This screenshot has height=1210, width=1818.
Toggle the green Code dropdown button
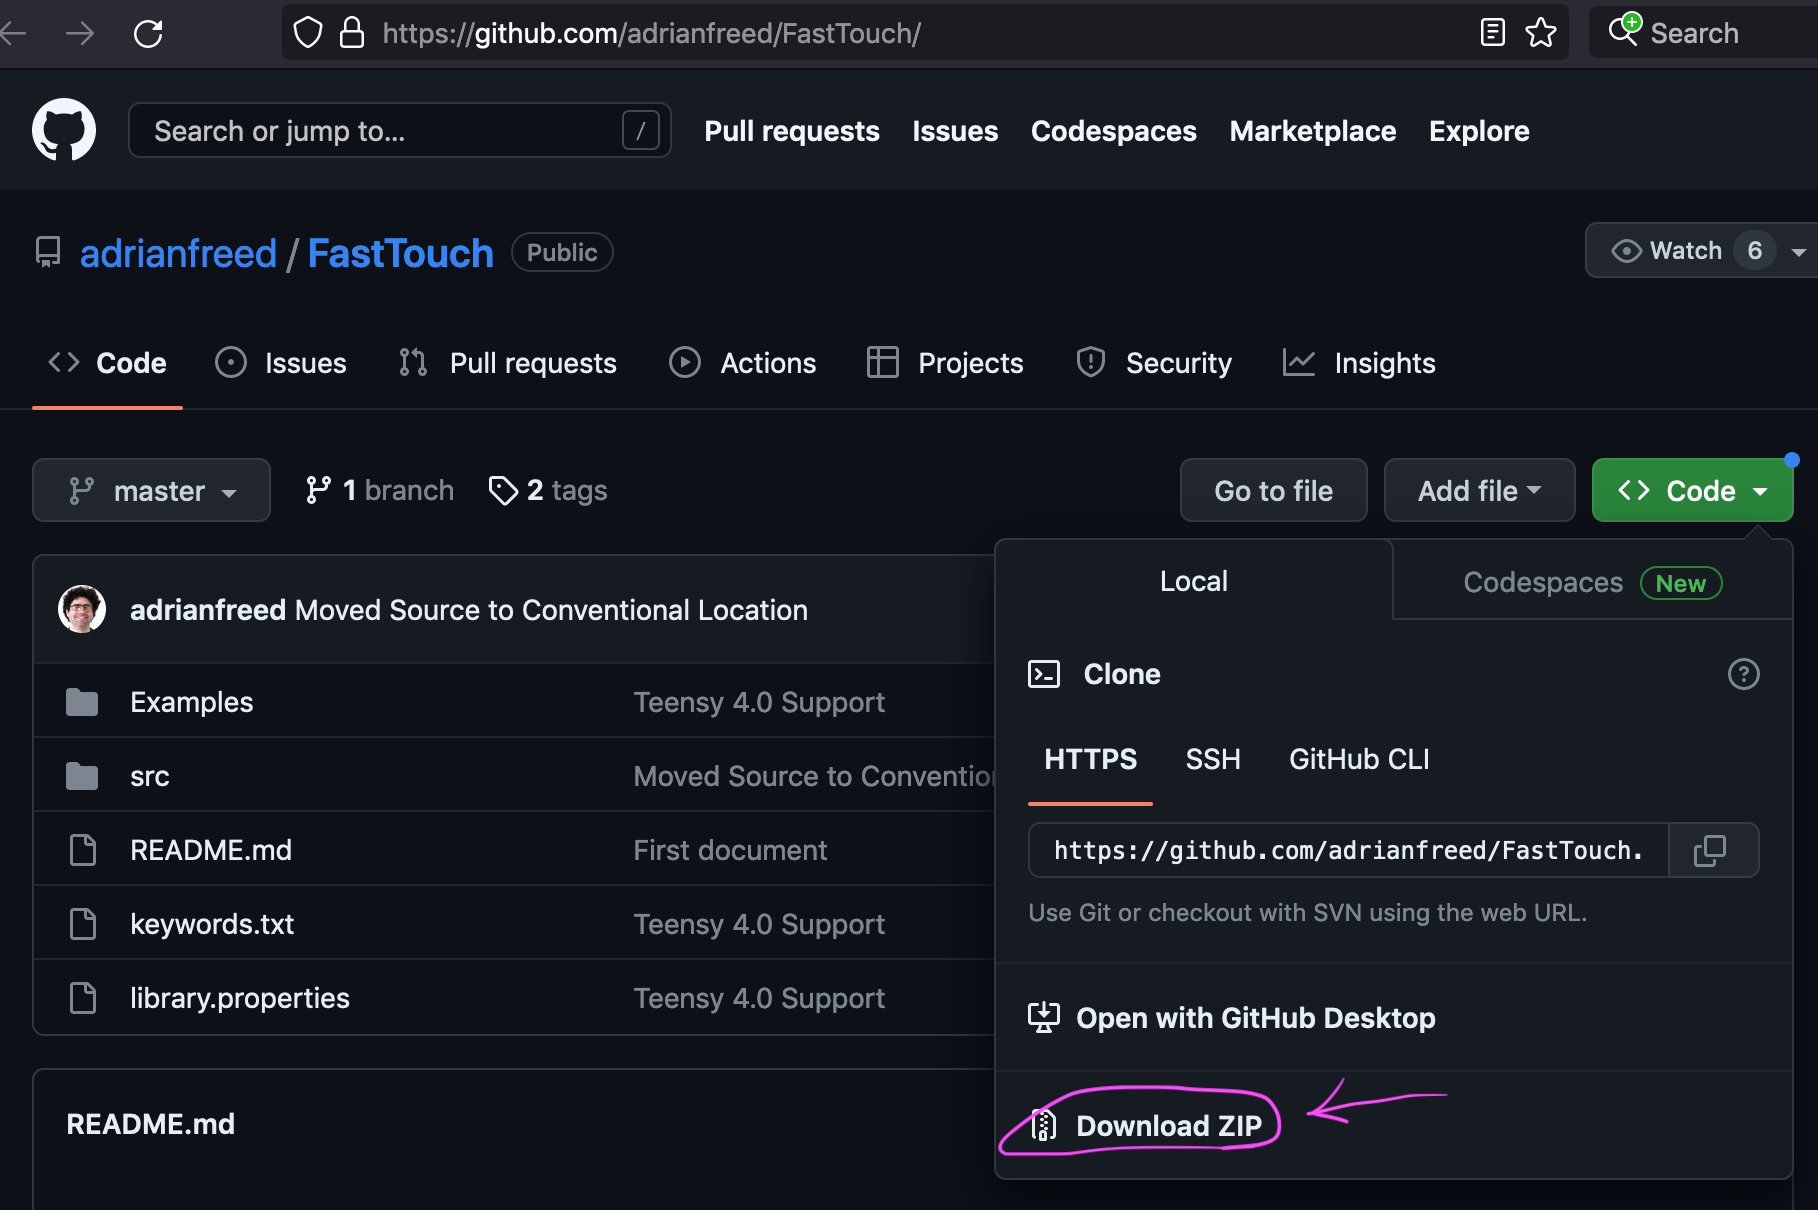pos(1692,490)
